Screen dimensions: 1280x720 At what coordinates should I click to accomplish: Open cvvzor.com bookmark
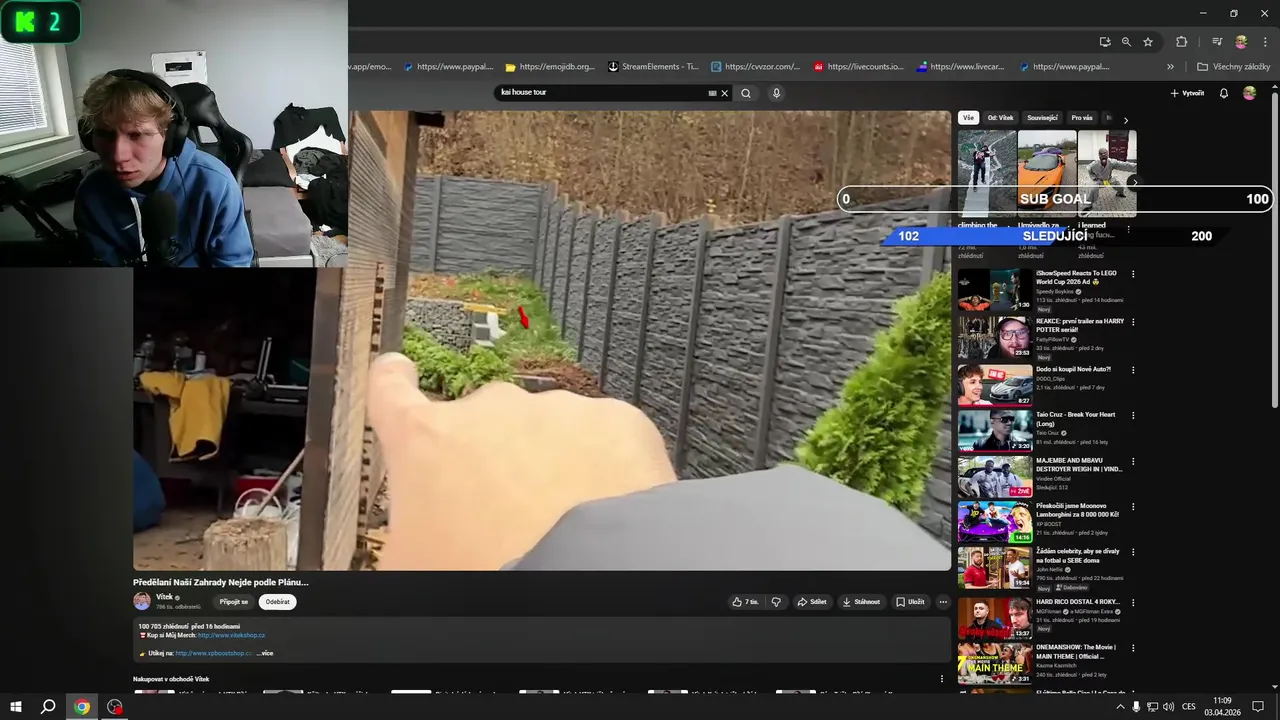[756, 67]
